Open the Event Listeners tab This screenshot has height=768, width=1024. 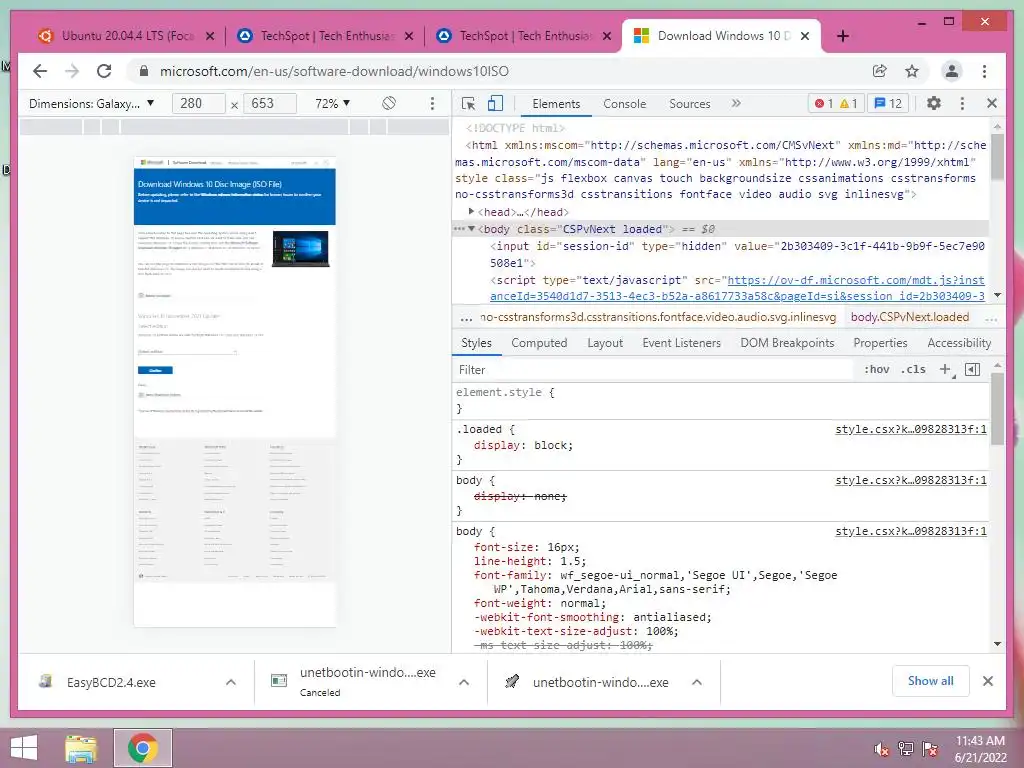click(681, 343)
